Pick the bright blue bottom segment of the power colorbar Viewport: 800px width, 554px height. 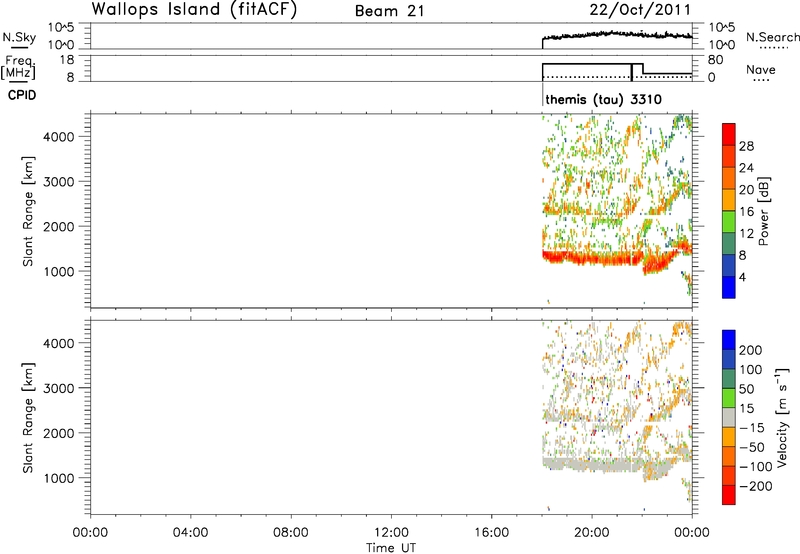coord(729,288)
